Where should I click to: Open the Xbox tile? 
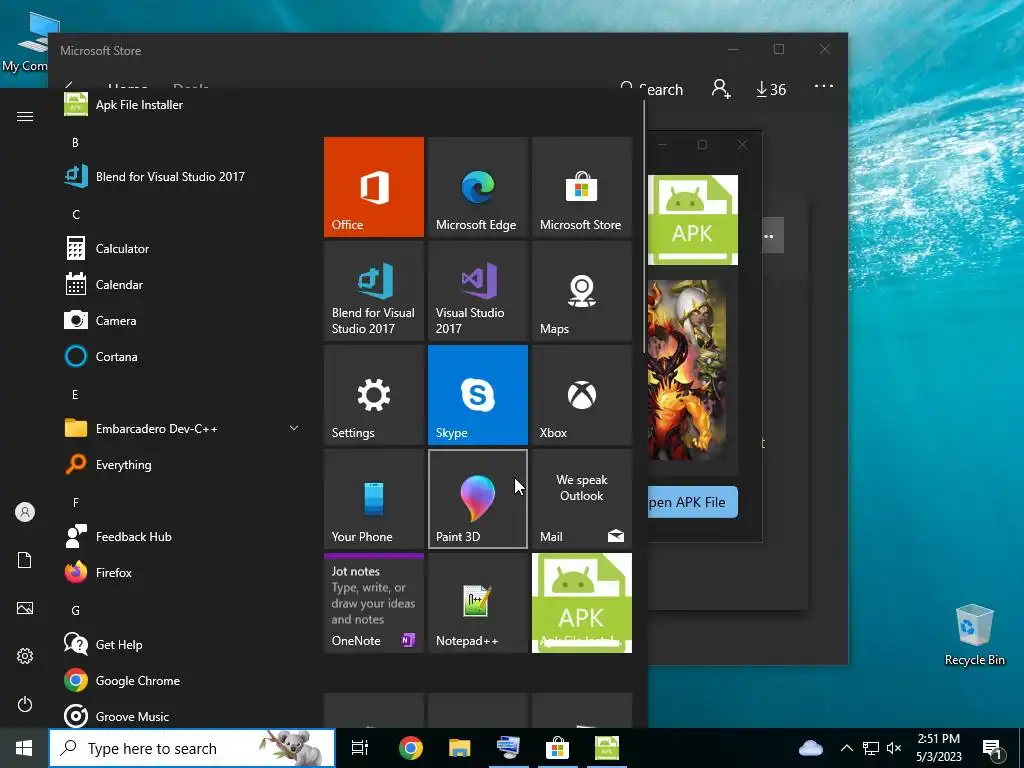[582, 395]
